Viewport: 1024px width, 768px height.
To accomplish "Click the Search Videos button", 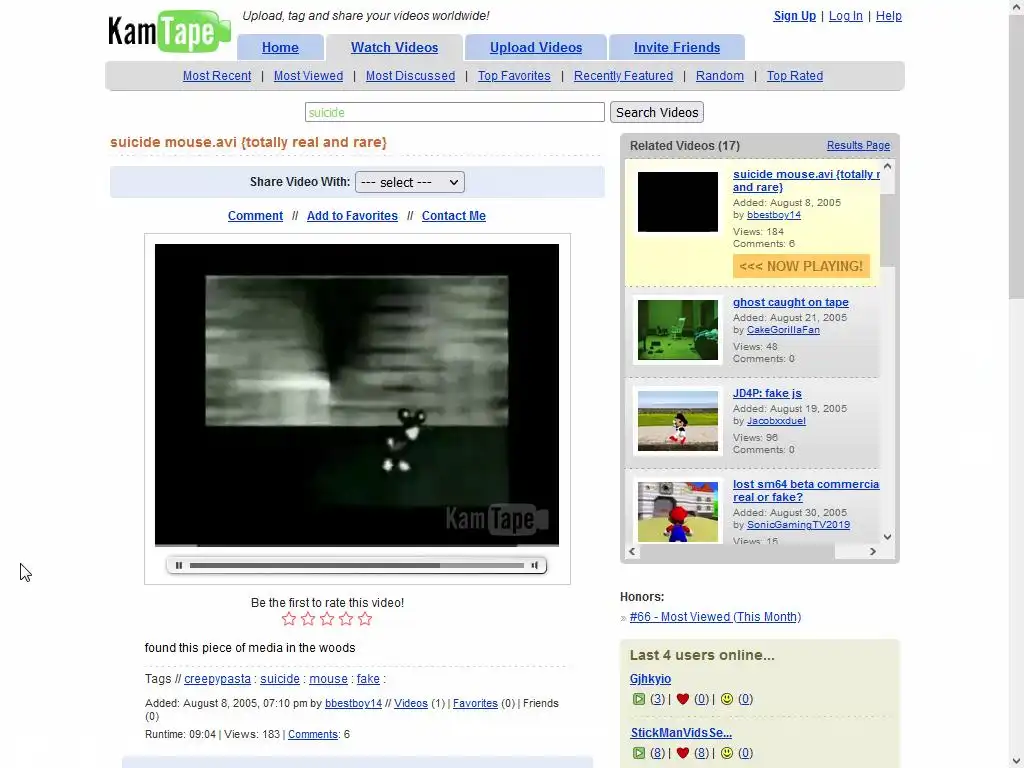I will 657,112.
